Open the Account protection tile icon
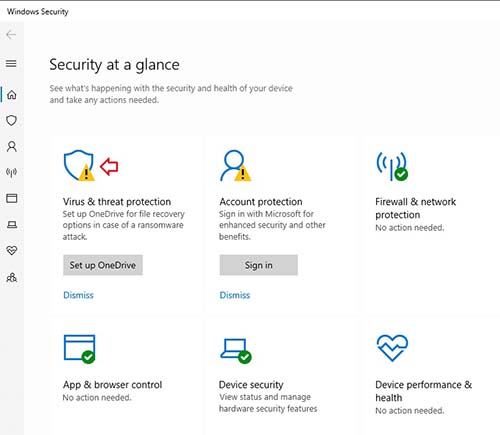This screenshot has width=500, height=435. pyautogui.click(x=236, y=166)
